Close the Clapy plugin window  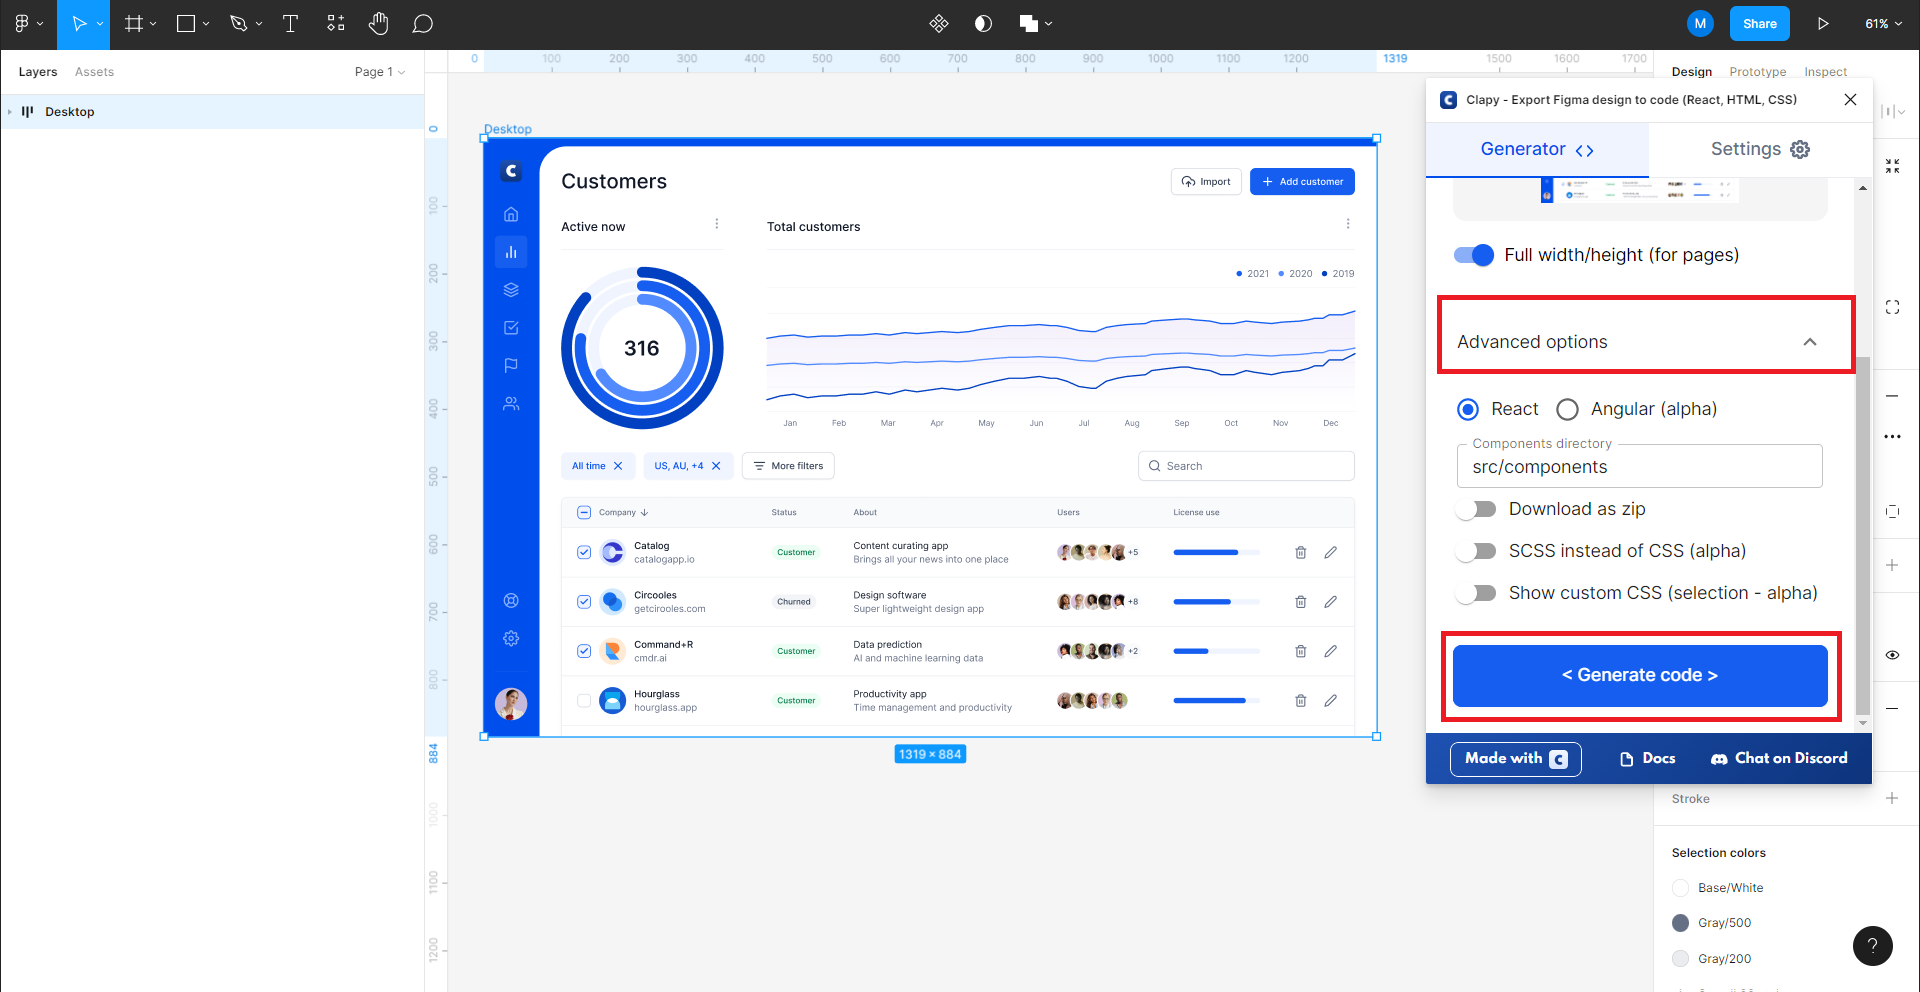point(1850,99)
